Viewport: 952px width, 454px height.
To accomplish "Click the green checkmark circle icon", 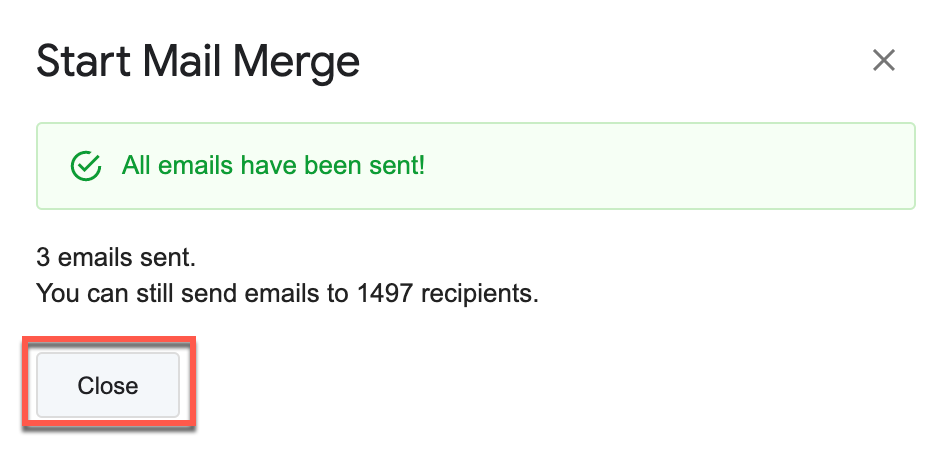I will 87,166.
